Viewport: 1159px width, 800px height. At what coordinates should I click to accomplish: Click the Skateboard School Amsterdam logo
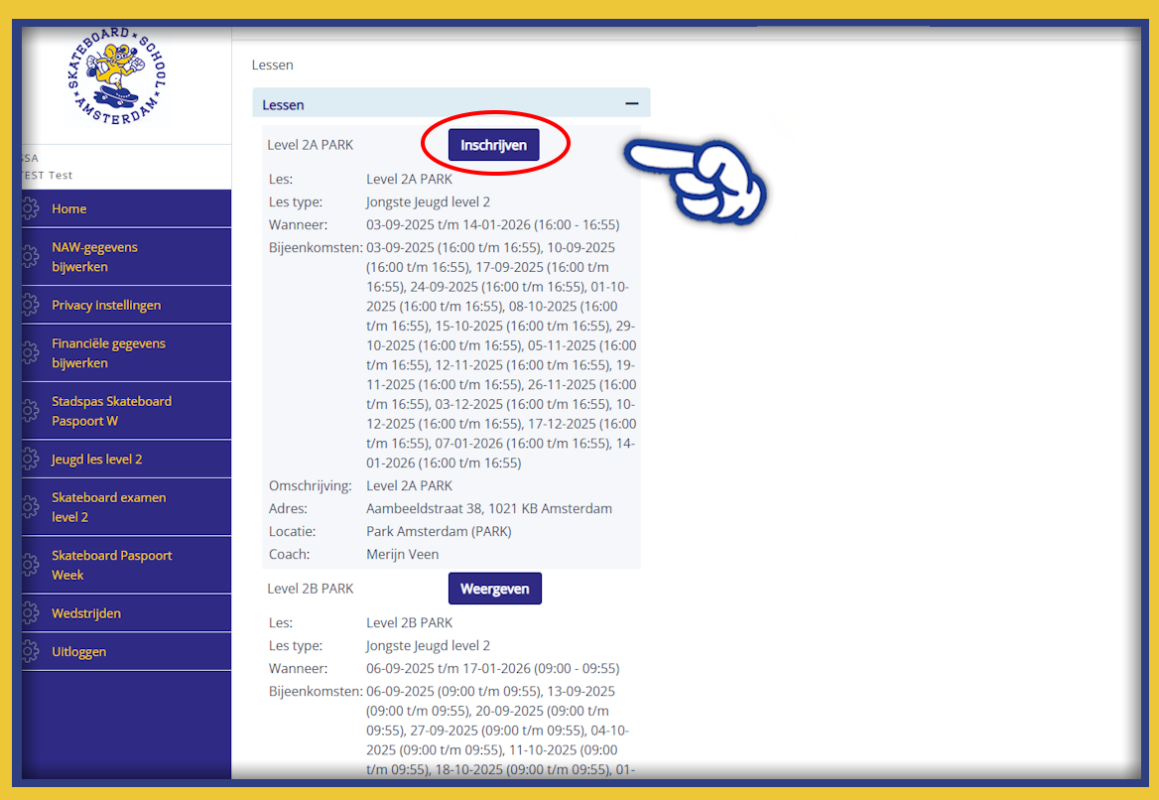pos(117,76)
